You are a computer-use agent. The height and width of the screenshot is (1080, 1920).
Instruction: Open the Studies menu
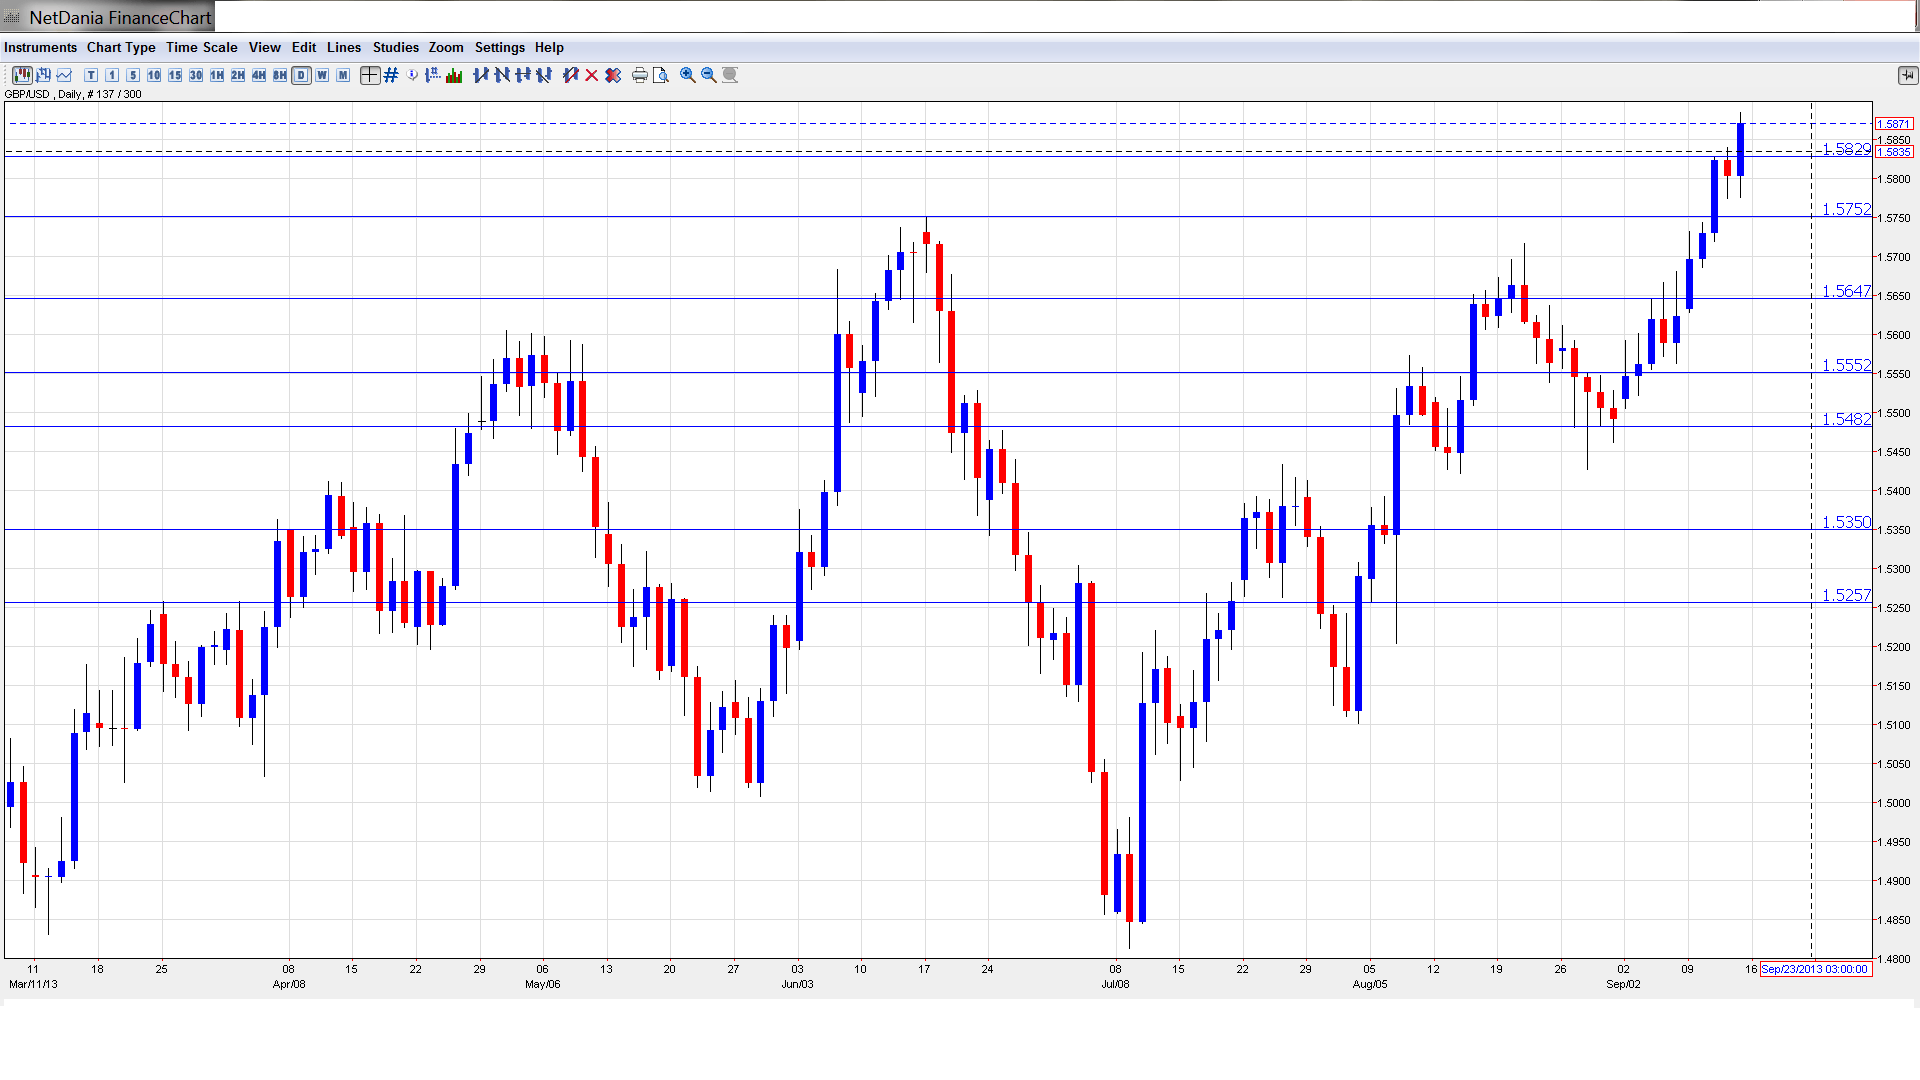395,47
